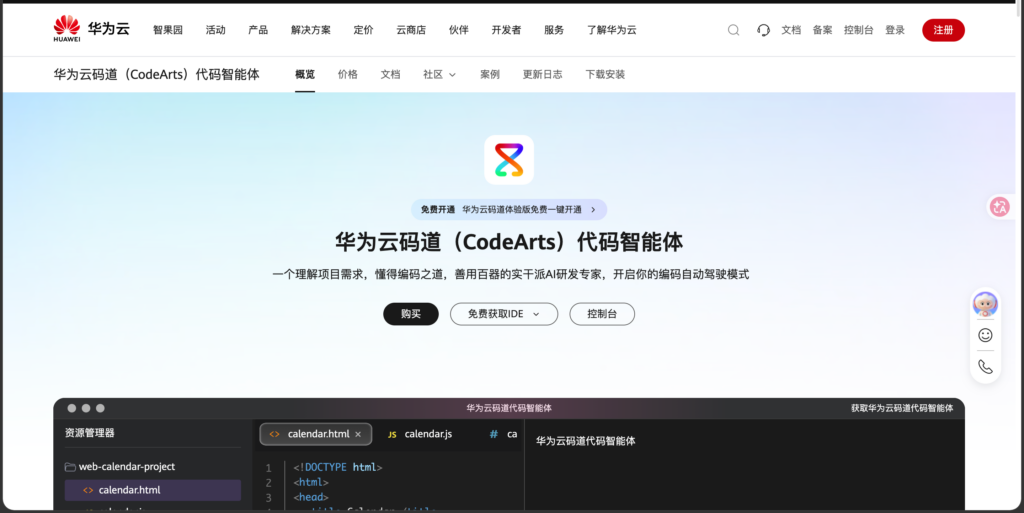Click the page title 华为云码道（CodeArts）代码智能体 in sub-nav
The image size is (1024, 513).
(x=157, y=74)
